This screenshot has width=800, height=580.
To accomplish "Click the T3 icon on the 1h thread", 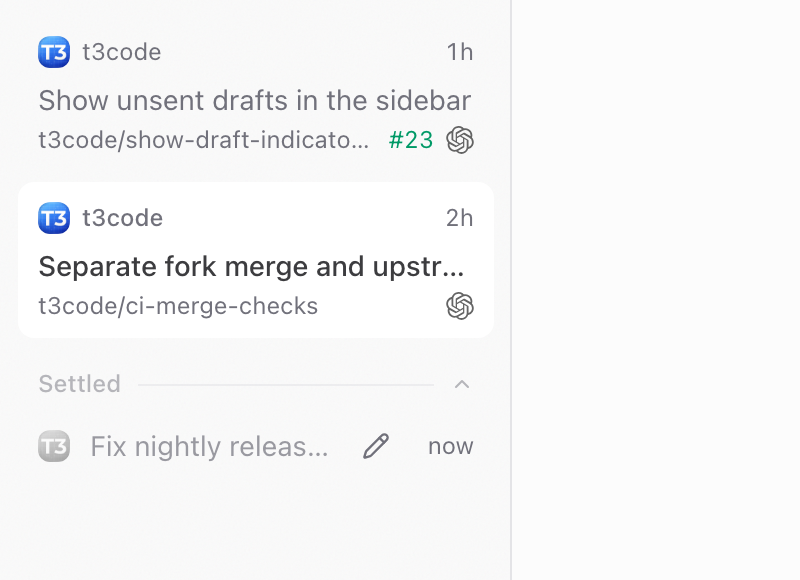I will (54, 52).
